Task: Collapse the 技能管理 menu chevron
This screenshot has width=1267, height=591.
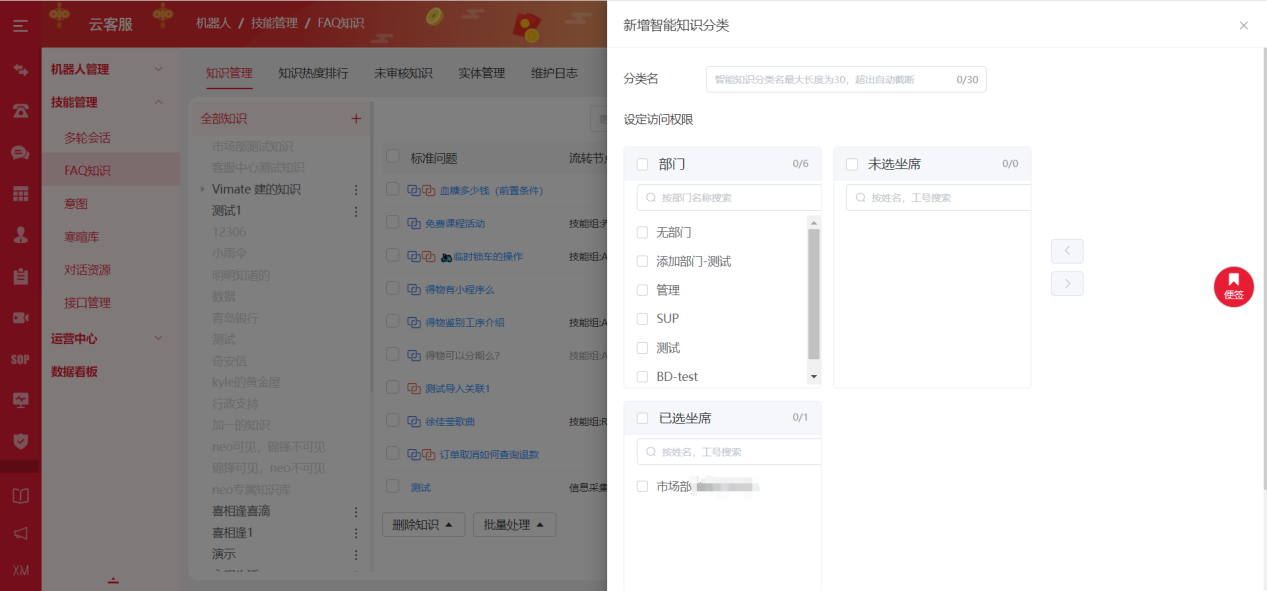Action: coord(158,102)
